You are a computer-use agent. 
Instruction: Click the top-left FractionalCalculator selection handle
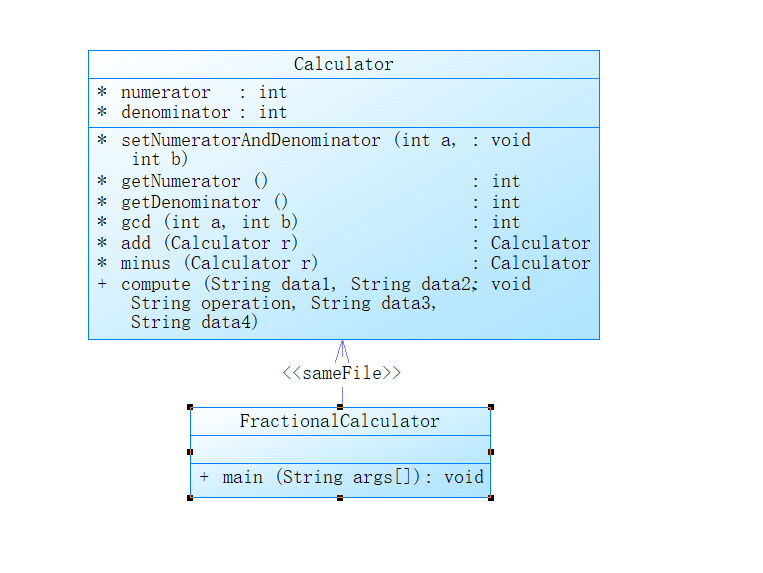coord(190,407)
